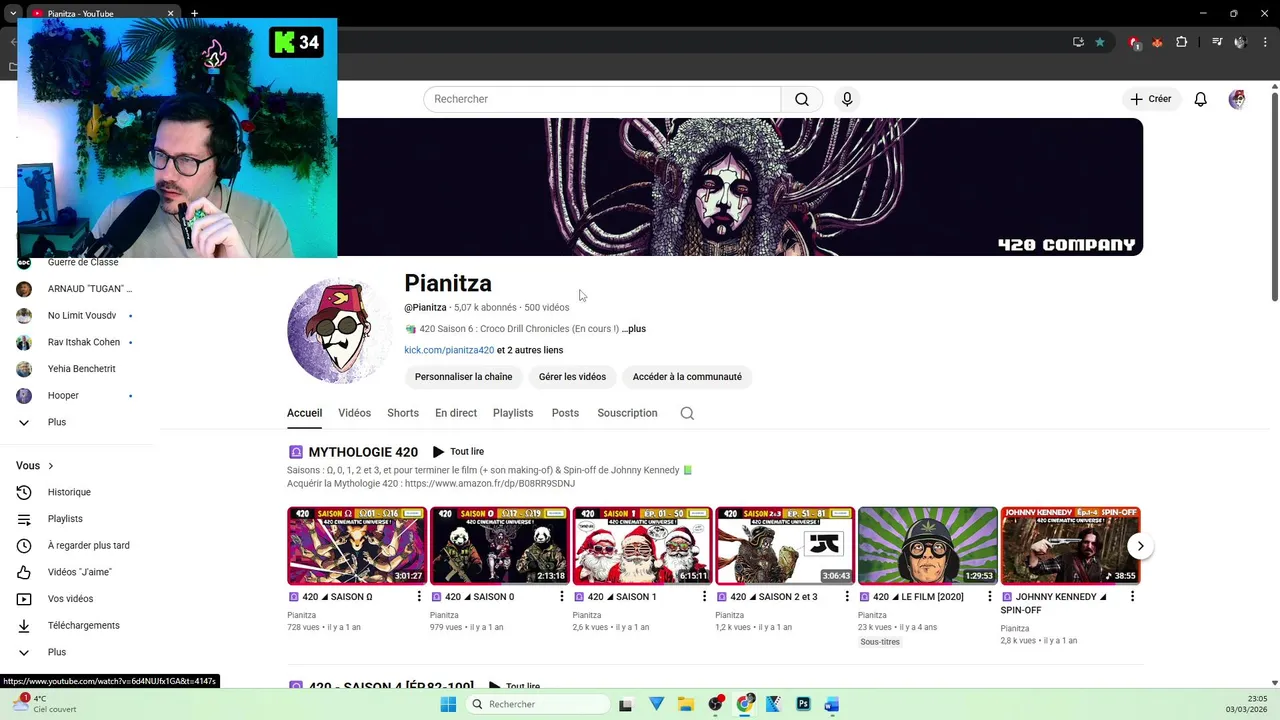The height and width of the screenshot is (720, 1280).
Task: Click the Windows taskbar Rechercher box
Action: click(537, 704)
